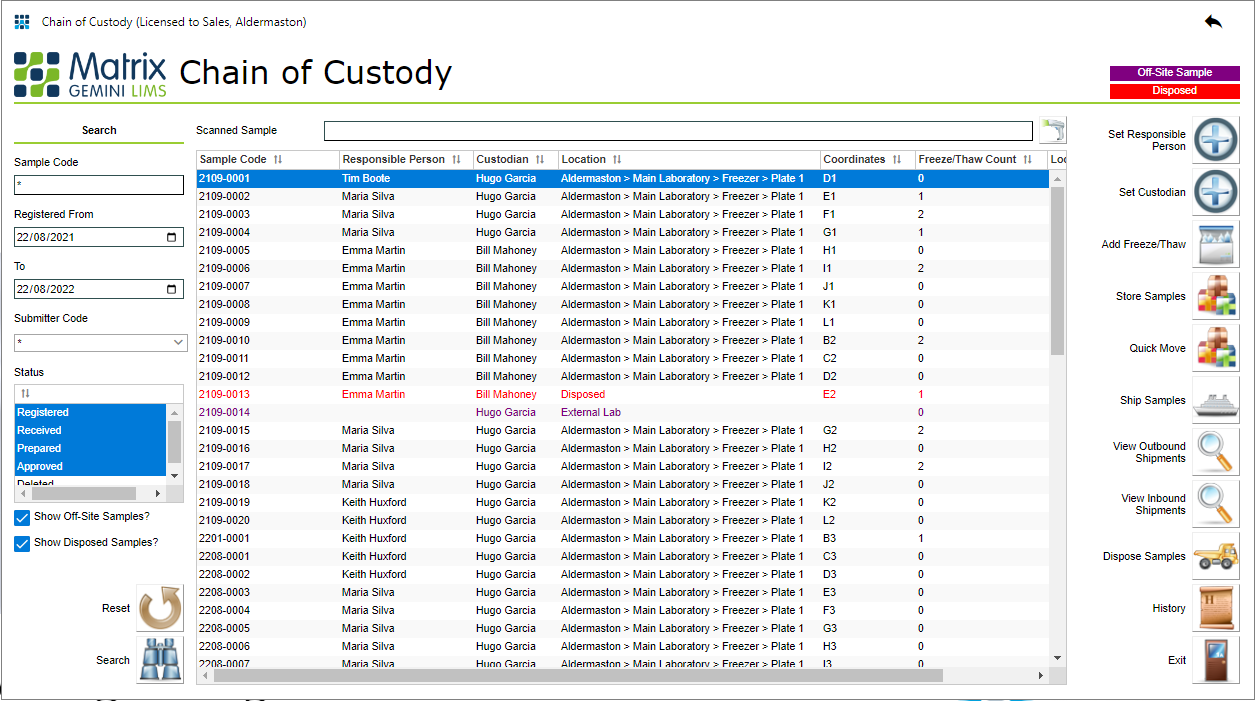
Task: Click the Reset button
Action: pos(159,608)
